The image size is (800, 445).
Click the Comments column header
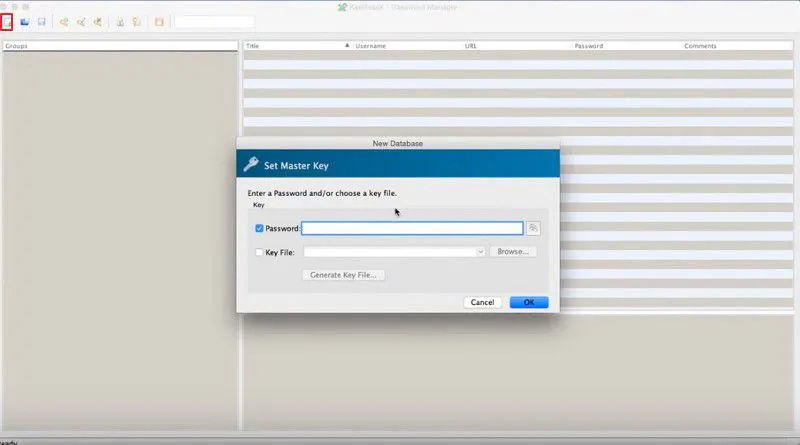tap(737, 46)
